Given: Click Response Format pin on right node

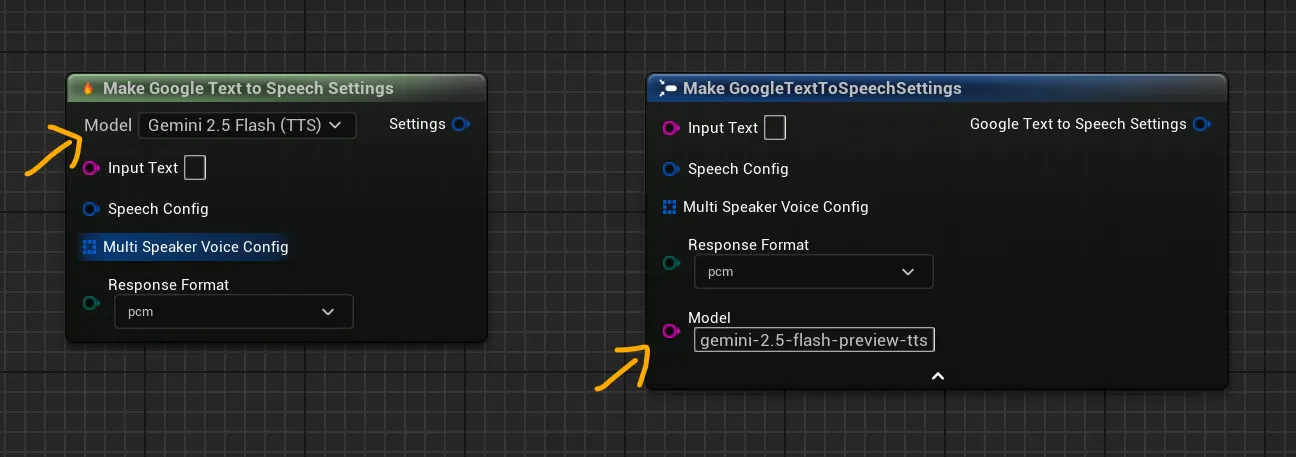Looking at the screenshot, I should coord(672,263).
